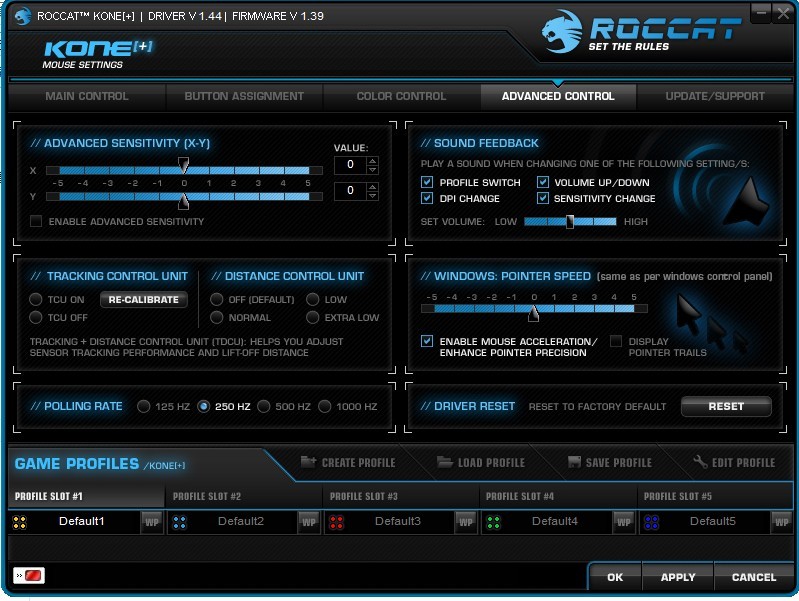This screenshot has height=601, width=799.
Task: Select DCU Normal option
Action: pyautogui.click(x=217, y=317)
